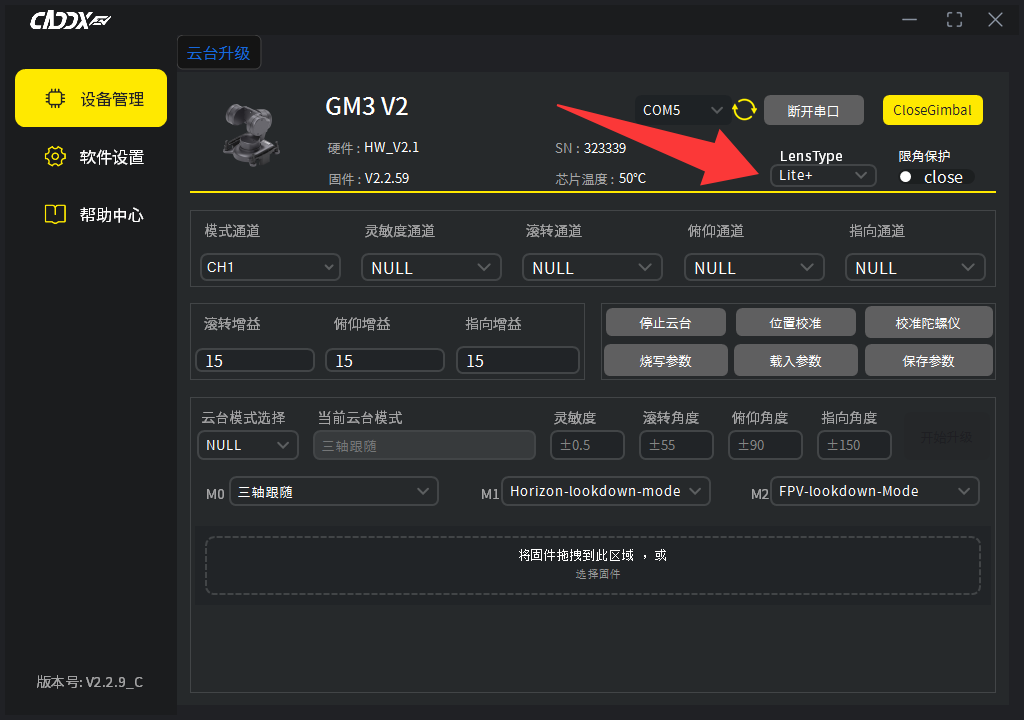Open the COM5 serial port dropdown
This screenshot has width=1024, height=720.
coord(681,110)
